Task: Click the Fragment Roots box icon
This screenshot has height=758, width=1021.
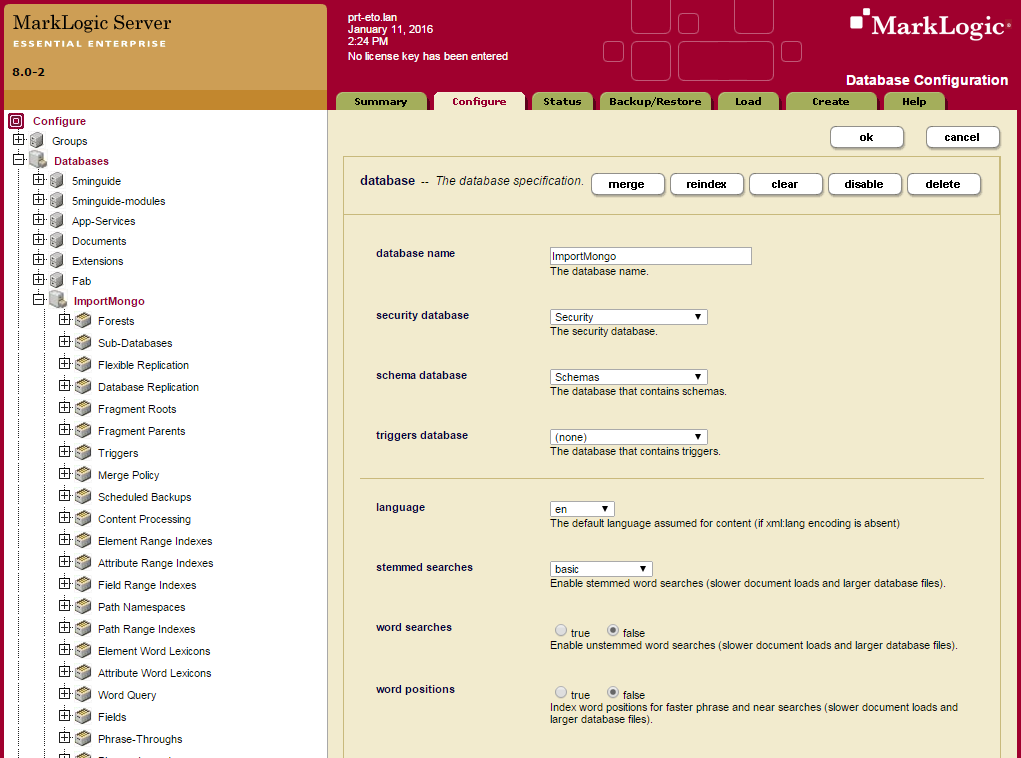Action: (83, 409)
